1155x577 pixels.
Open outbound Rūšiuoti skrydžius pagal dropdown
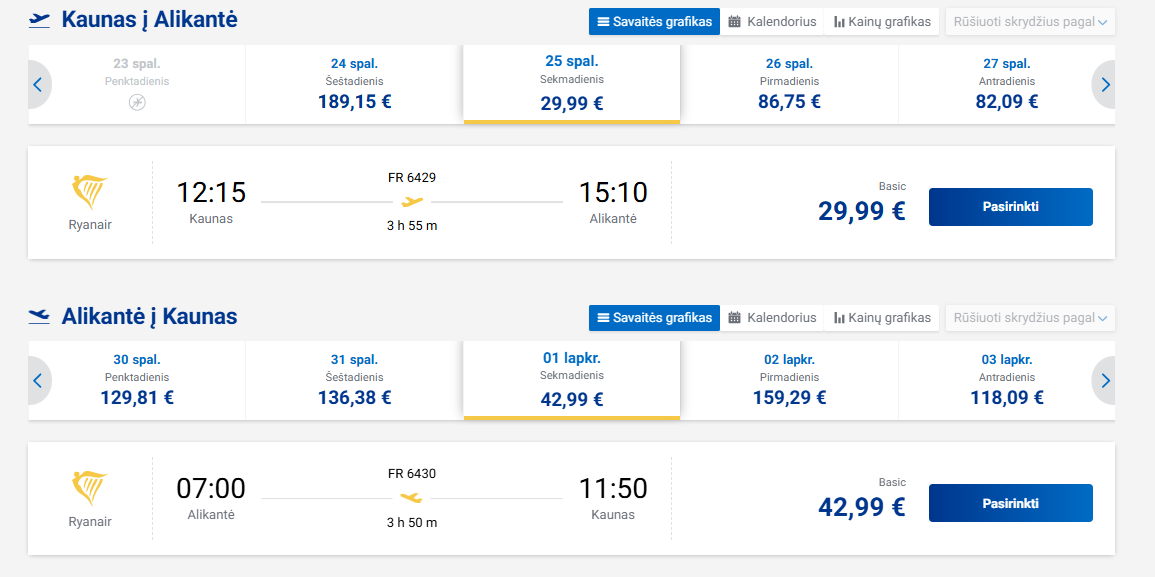click(1030, 21)
